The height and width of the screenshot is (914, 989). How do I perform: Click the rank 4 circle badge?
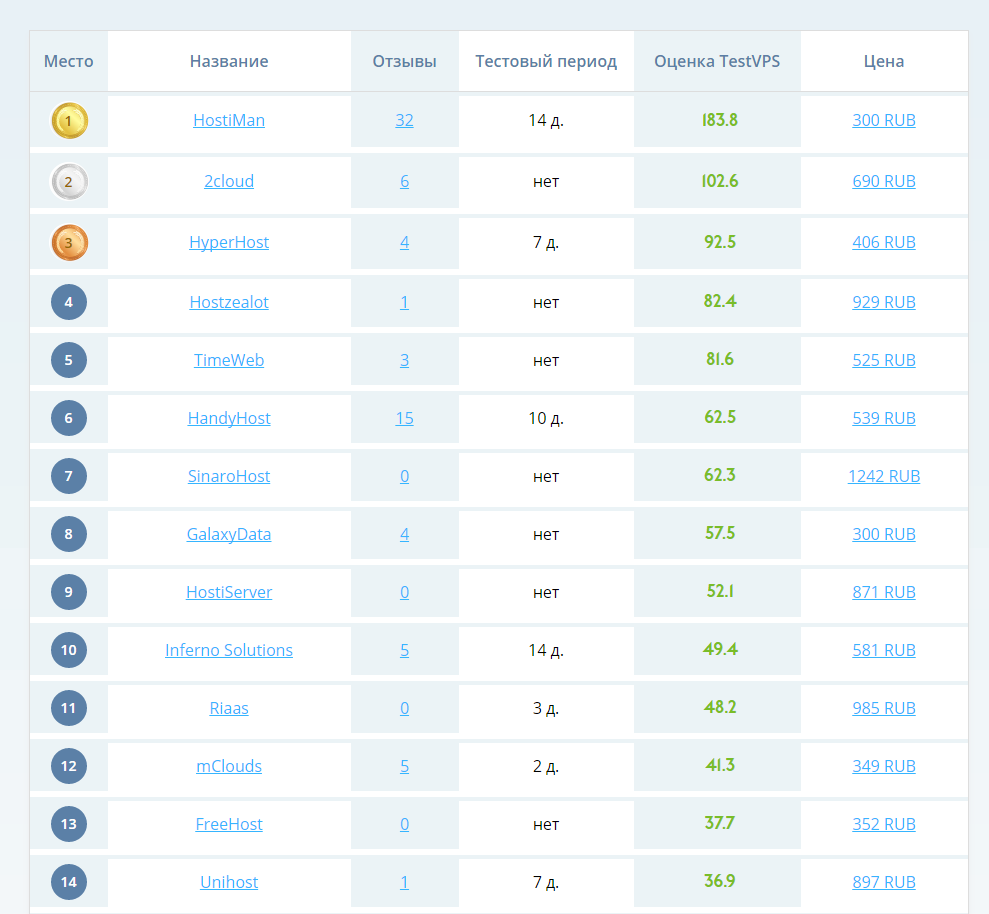click(69, 302)
